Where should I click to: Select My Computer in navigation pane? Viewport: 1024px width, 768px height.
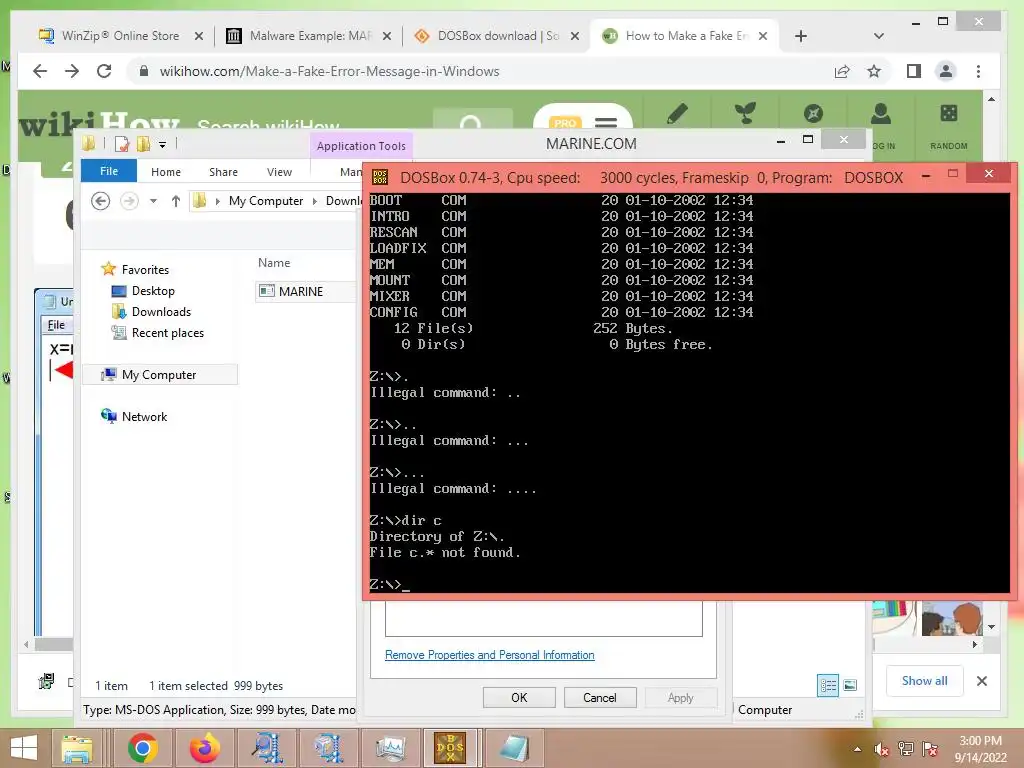[x=159, y=375]
